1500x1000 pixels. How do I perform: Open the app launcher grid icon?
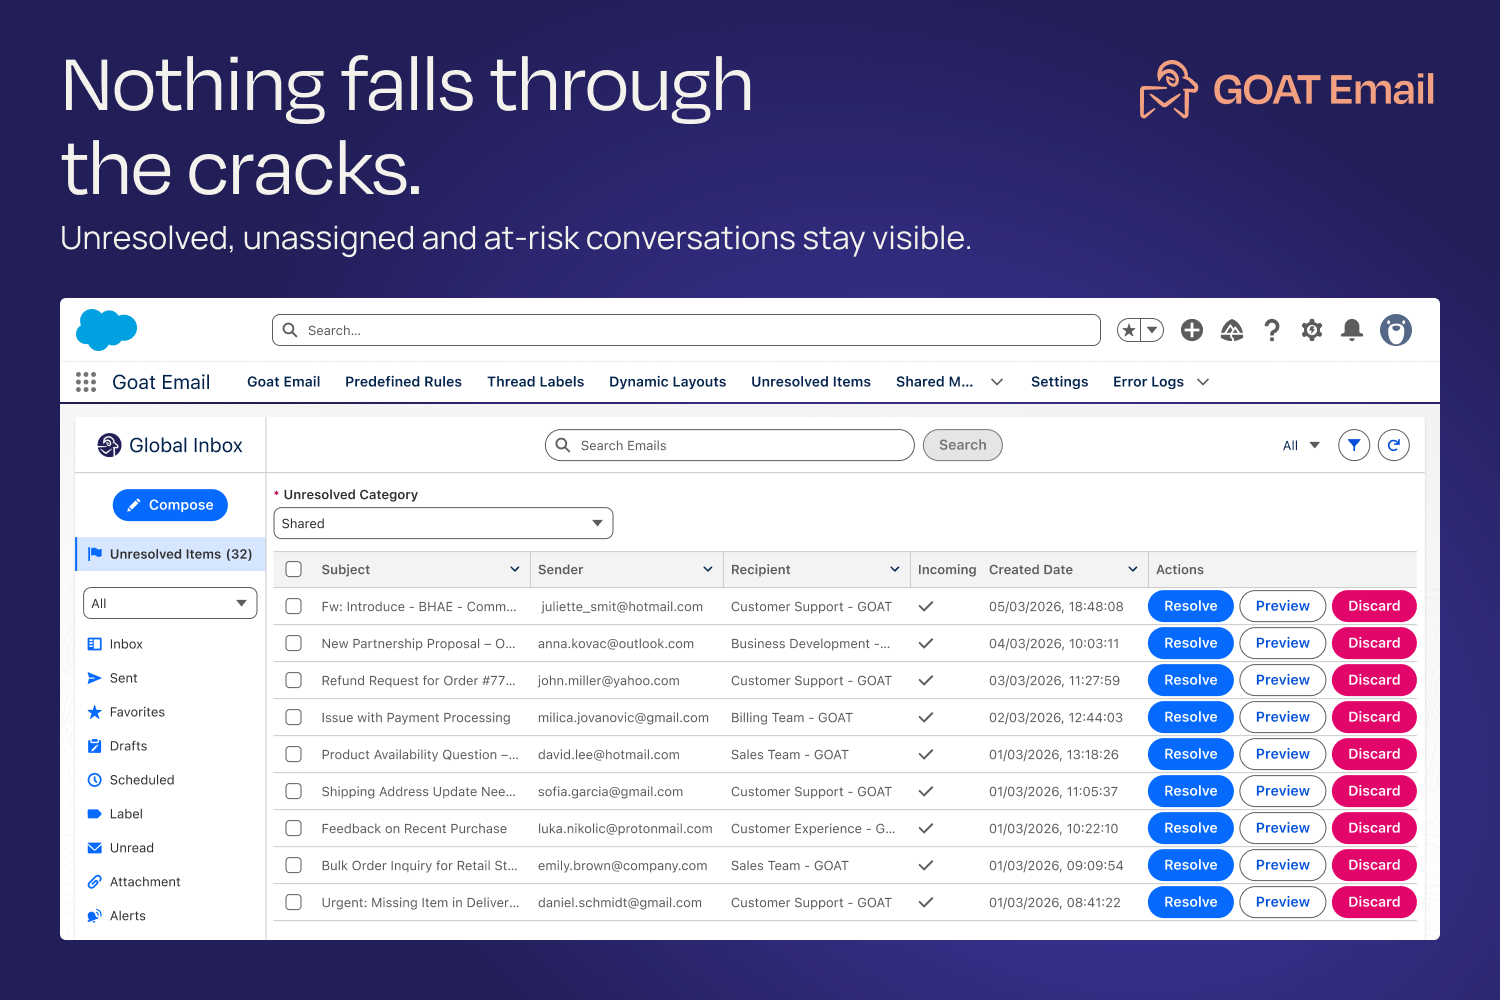(86, 382)
